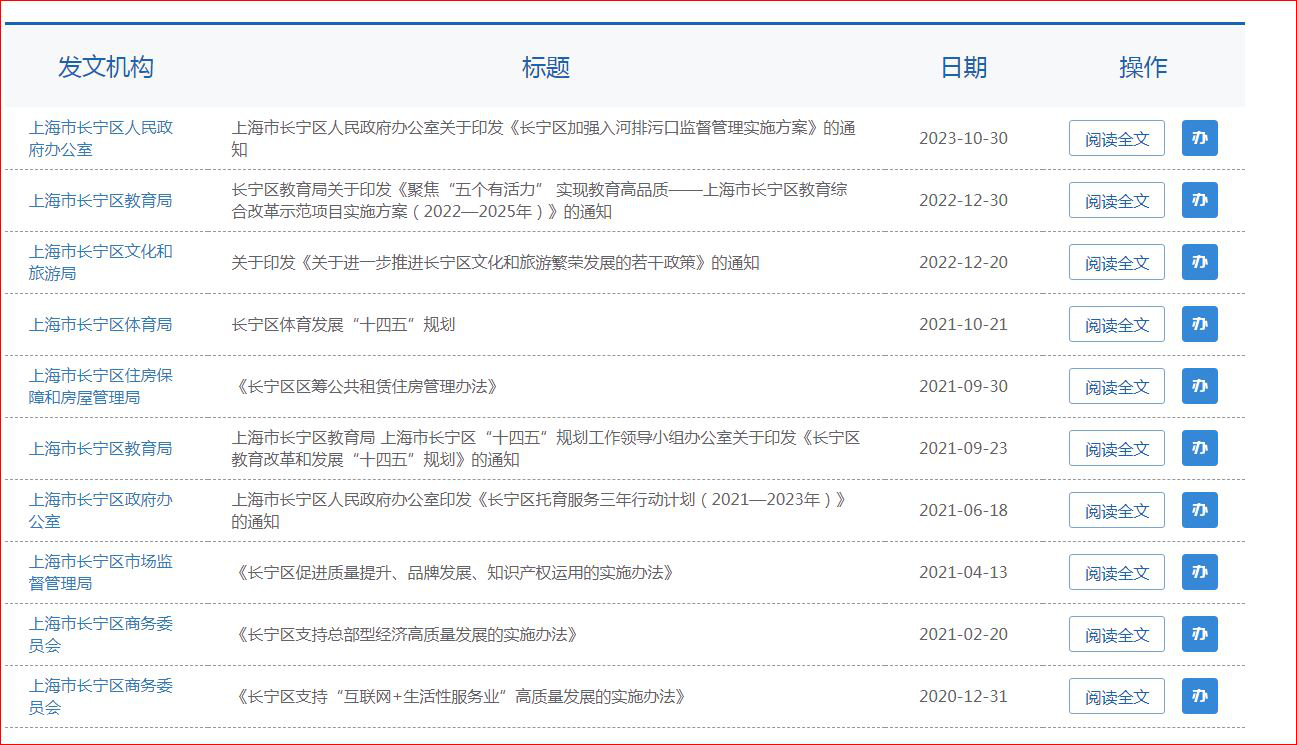Select issuer 上海市长宁区市场监督管理局
The image size is (1297, 745).
(101, 573)
